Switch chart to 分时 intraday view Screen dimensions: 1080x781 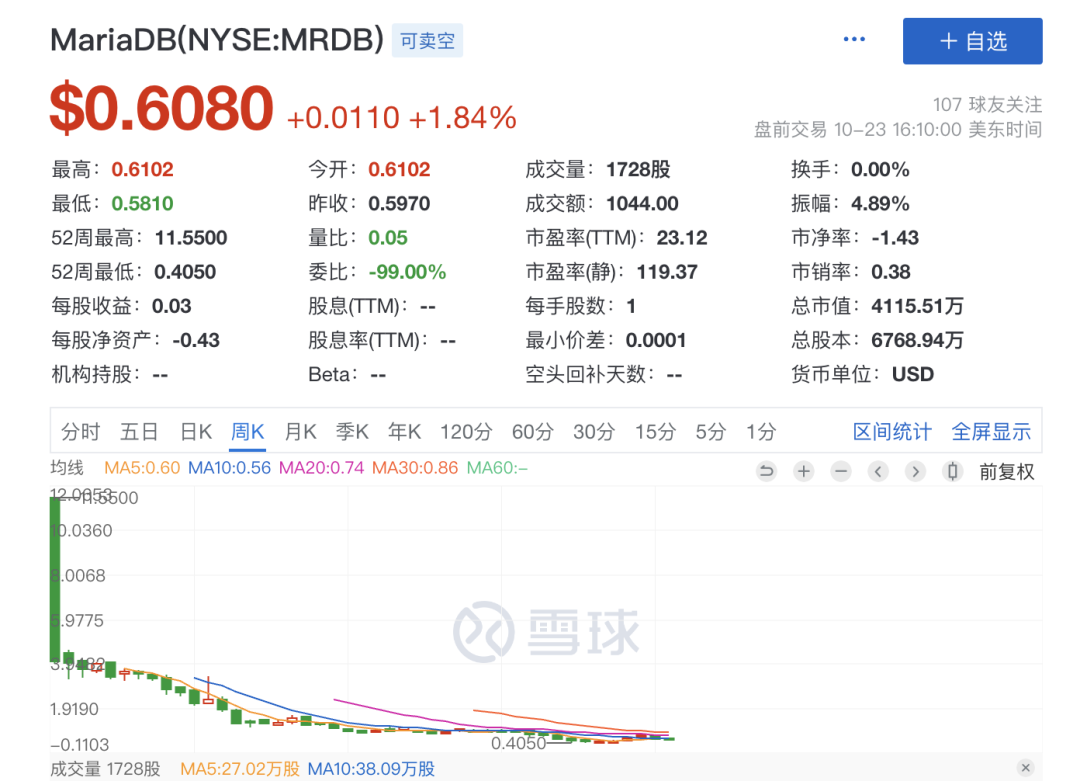pyautogui.click(x=81, y=432)
